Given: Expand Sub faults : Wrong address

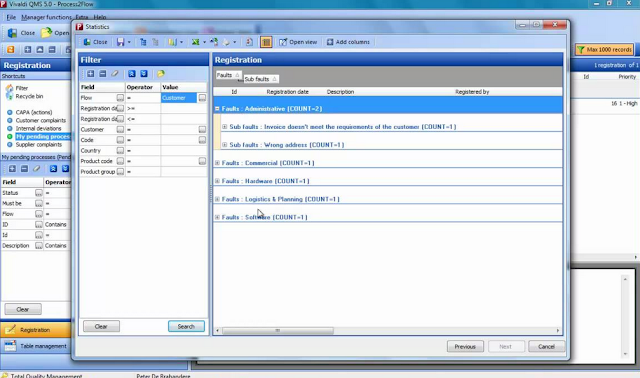Looking at the screenshot, I should click(224, 145).
